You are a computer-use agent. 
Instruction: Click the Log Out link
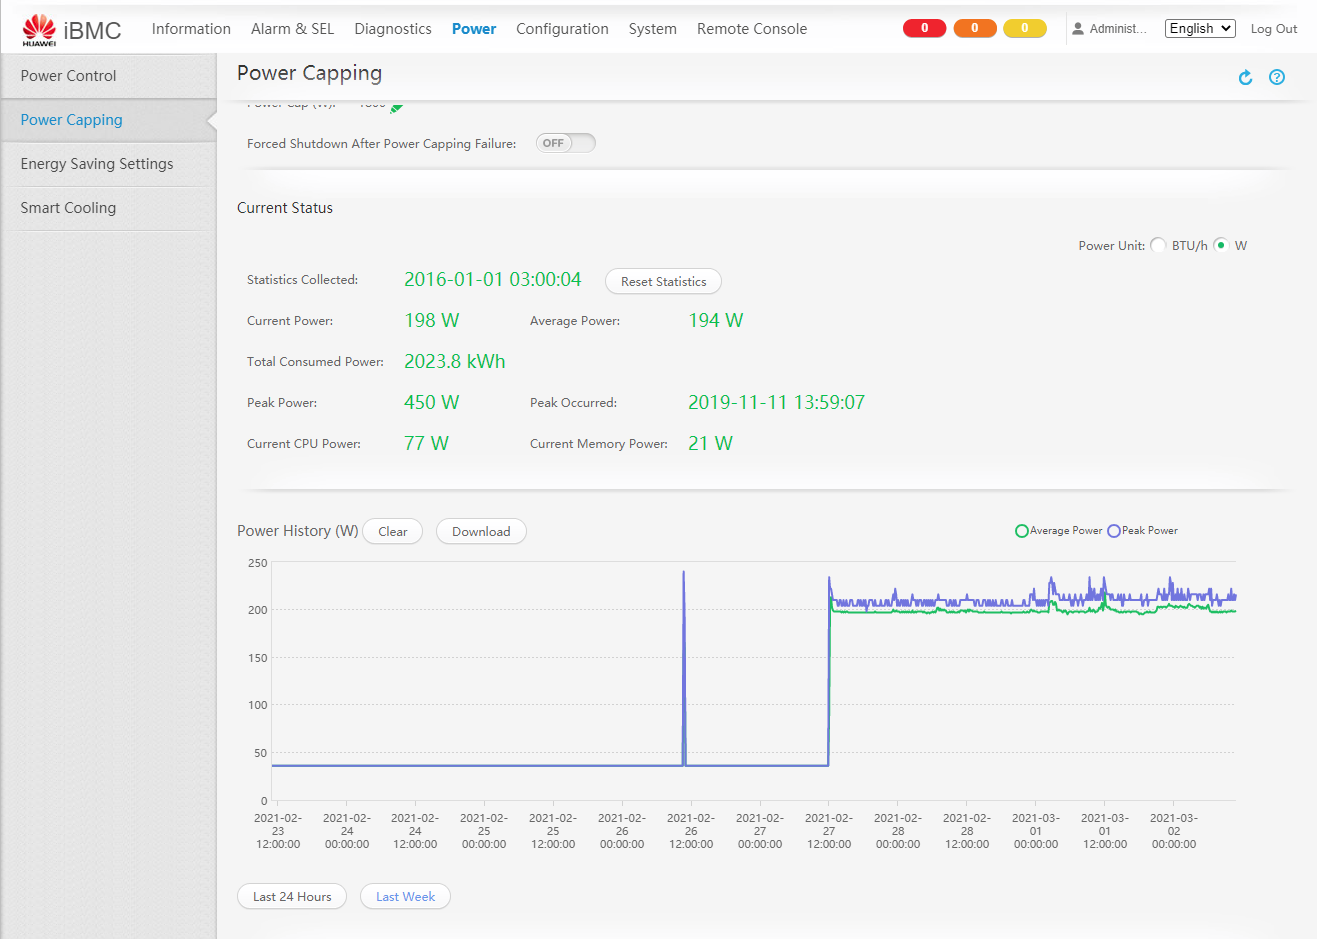(x=1274, y=29)
